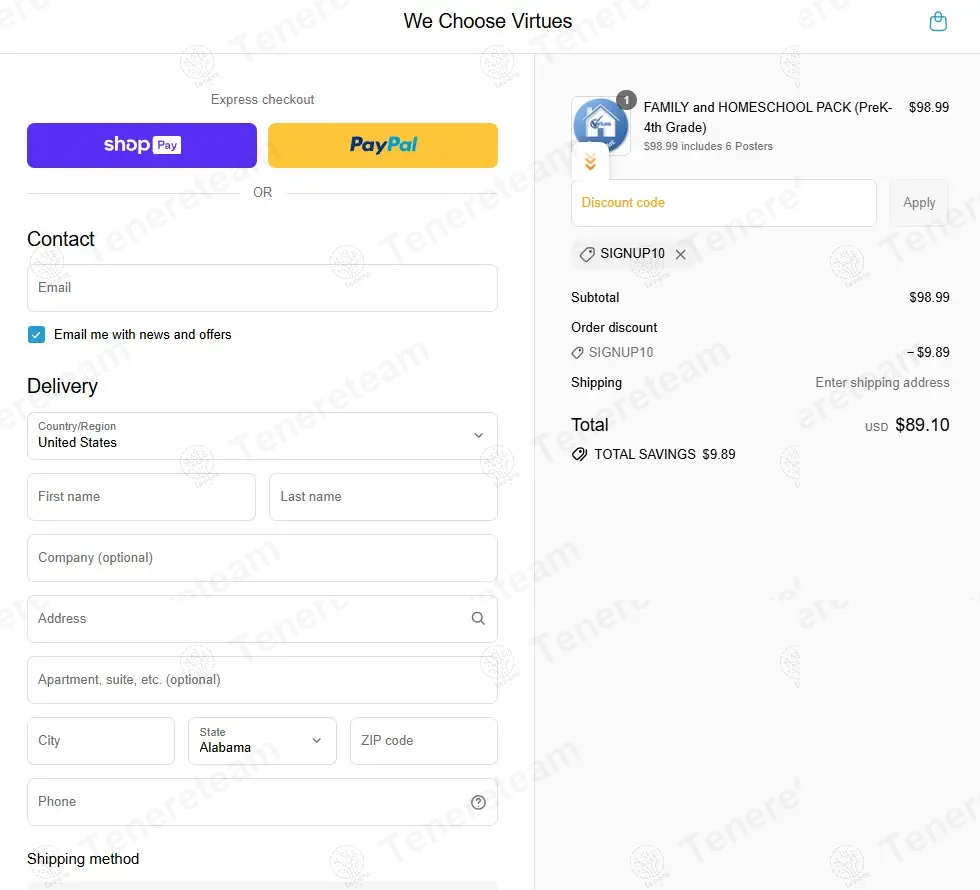
Task: Open the State dropdown showing Alabama
Action: coord(262,741)
